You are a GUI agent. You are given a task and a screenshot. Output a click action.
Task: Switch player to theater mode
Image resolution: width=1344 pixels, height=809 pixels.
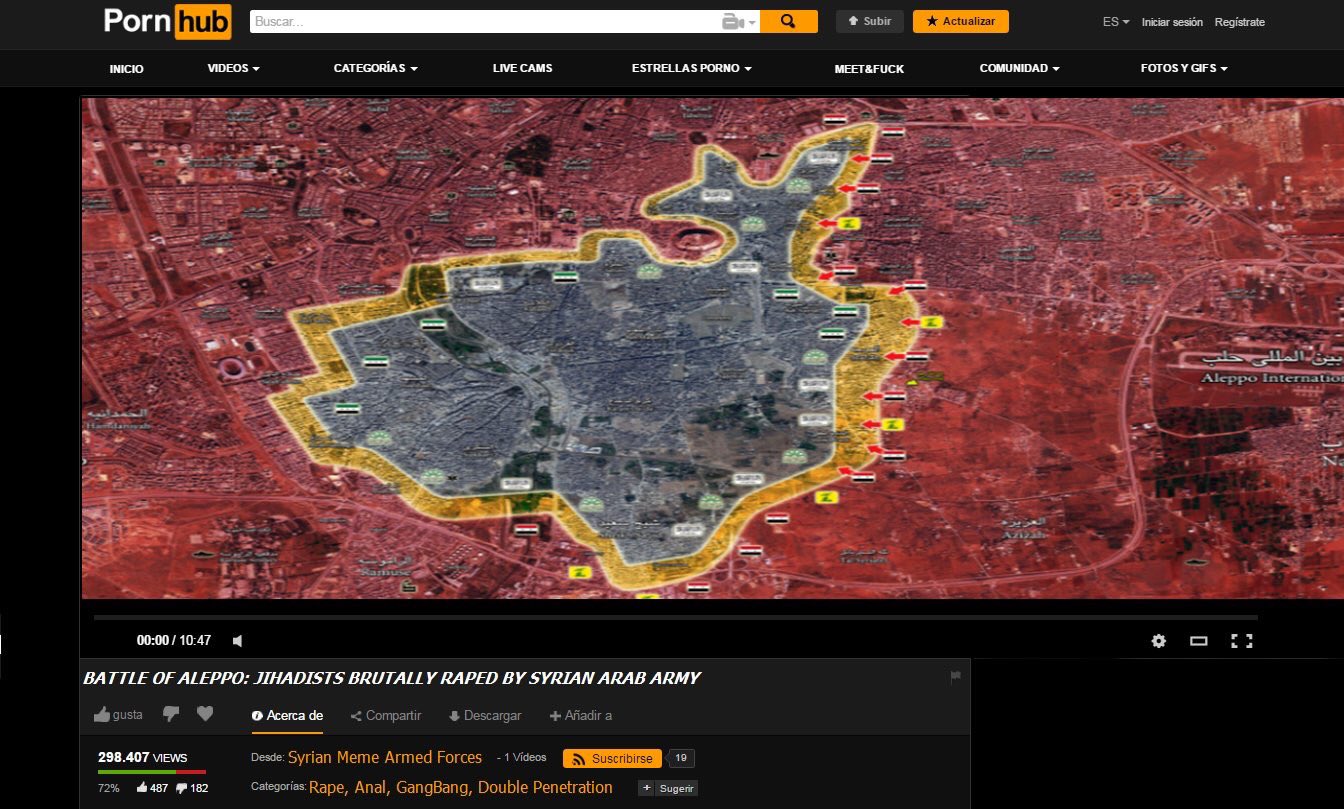click(1198, 641)
